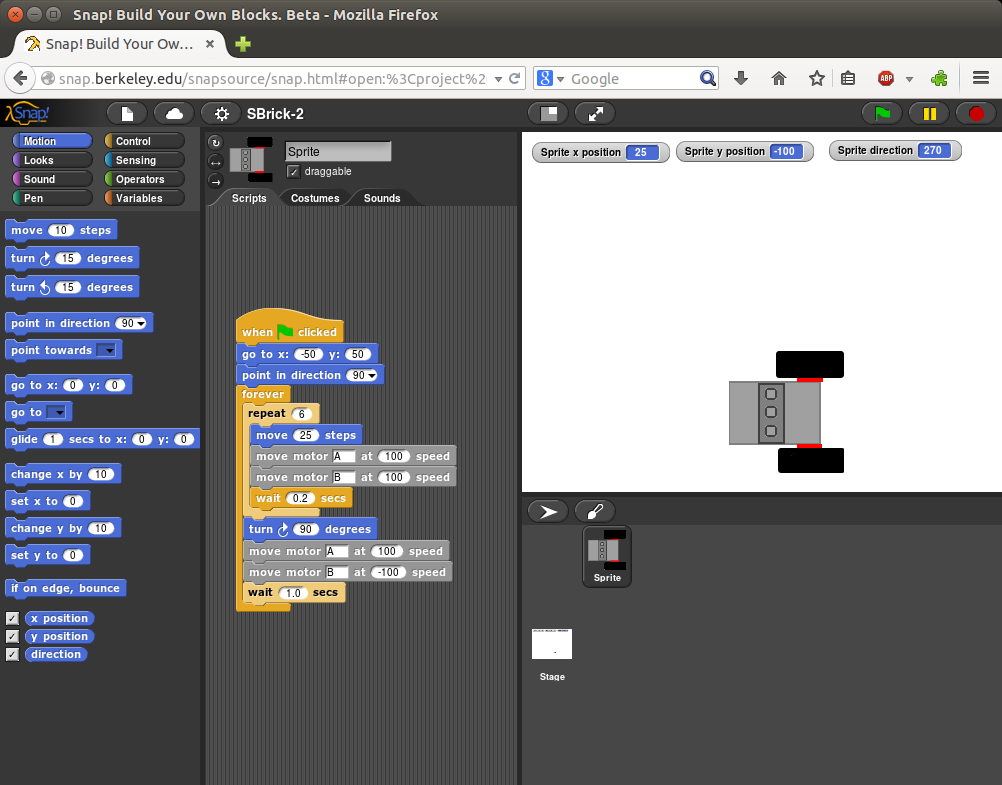This screenshot has height=785, width=1002.
Task: Click the 'when flag clicked' hat block
Action: coord(289,328)
